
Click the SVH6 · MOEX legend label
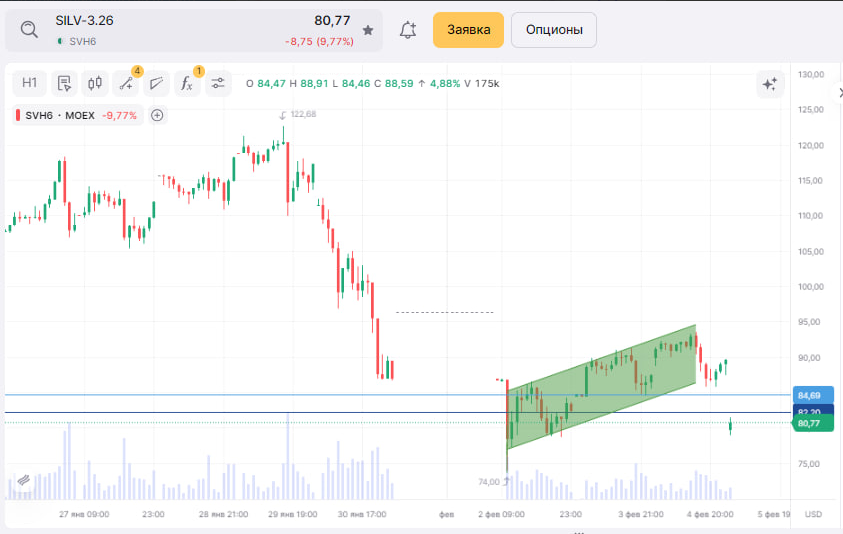point(60,115)
